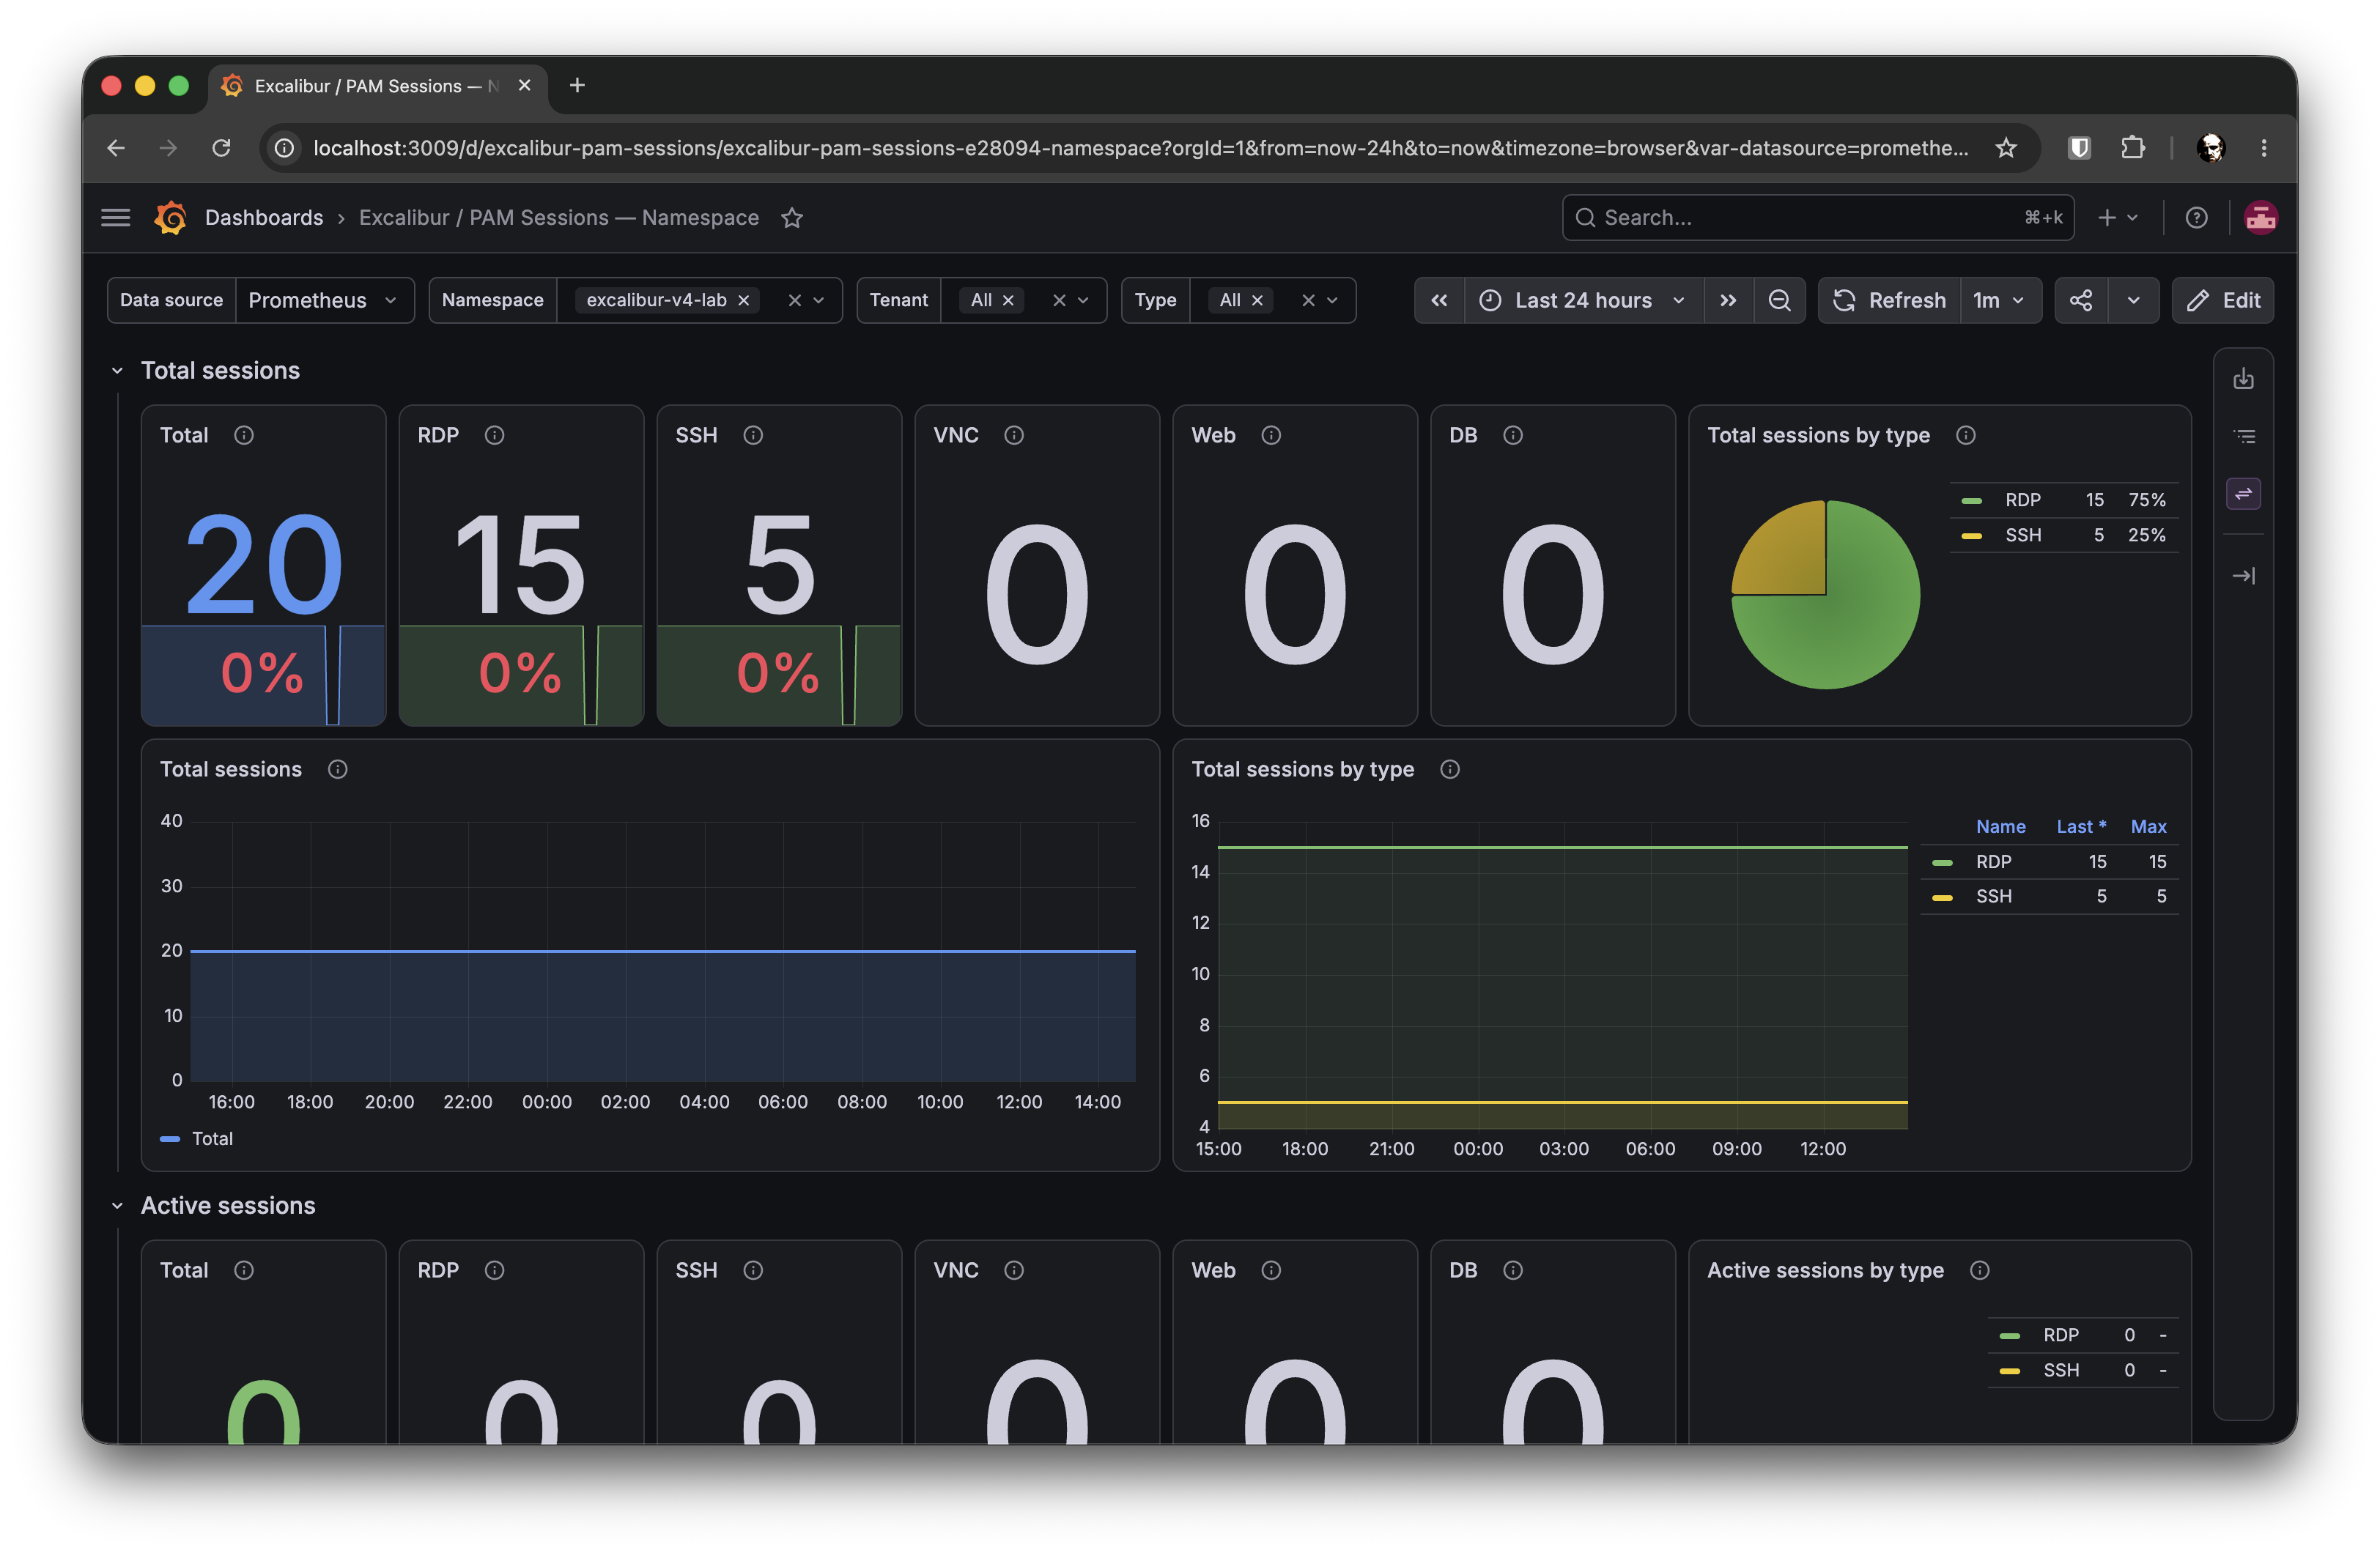Open the Grafana home logo
Image resolution: width=2380 pixels, height=1553 pixels.
click(170, 217)
